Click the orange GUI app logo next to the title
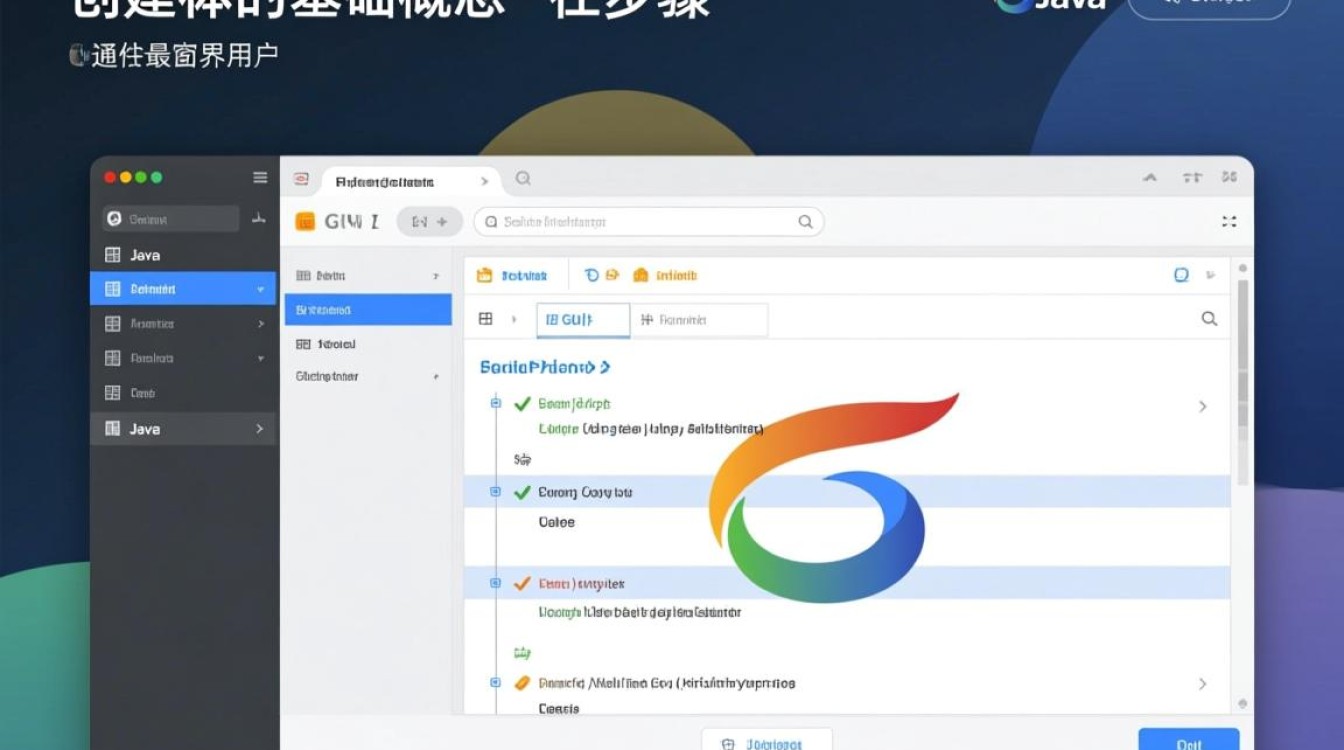Image resolution: width=1344 pixels, height=750 pixels. click(305, 221)
